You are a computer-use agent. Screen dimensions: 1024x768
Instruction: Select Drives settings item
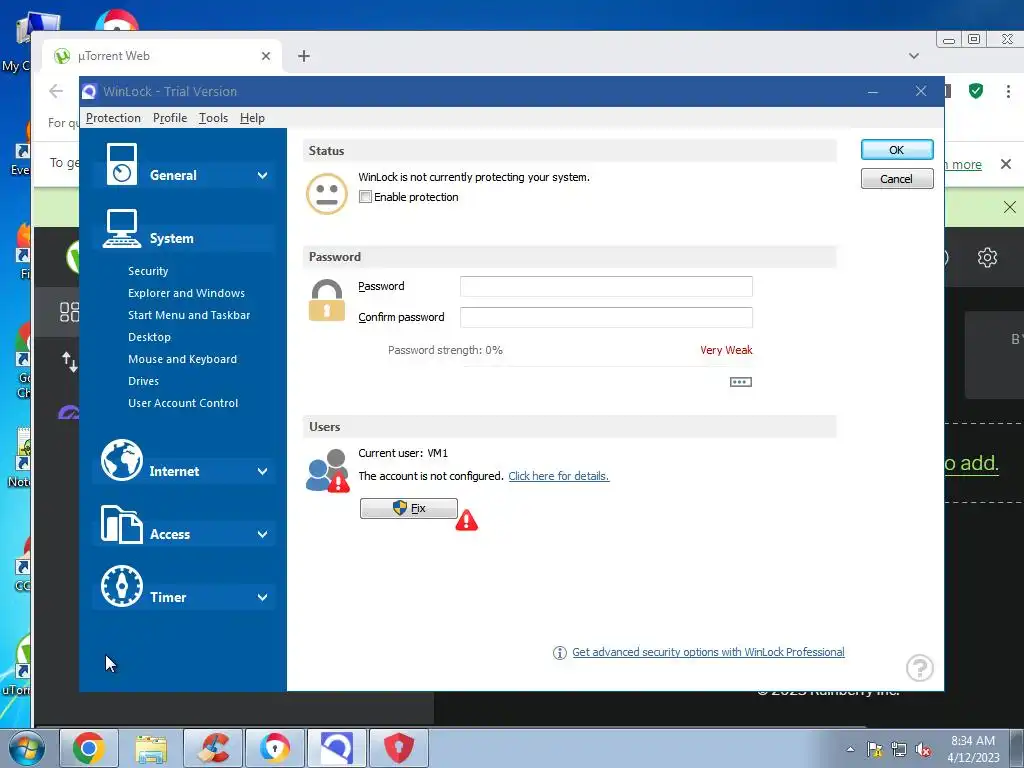coord(144,381)
